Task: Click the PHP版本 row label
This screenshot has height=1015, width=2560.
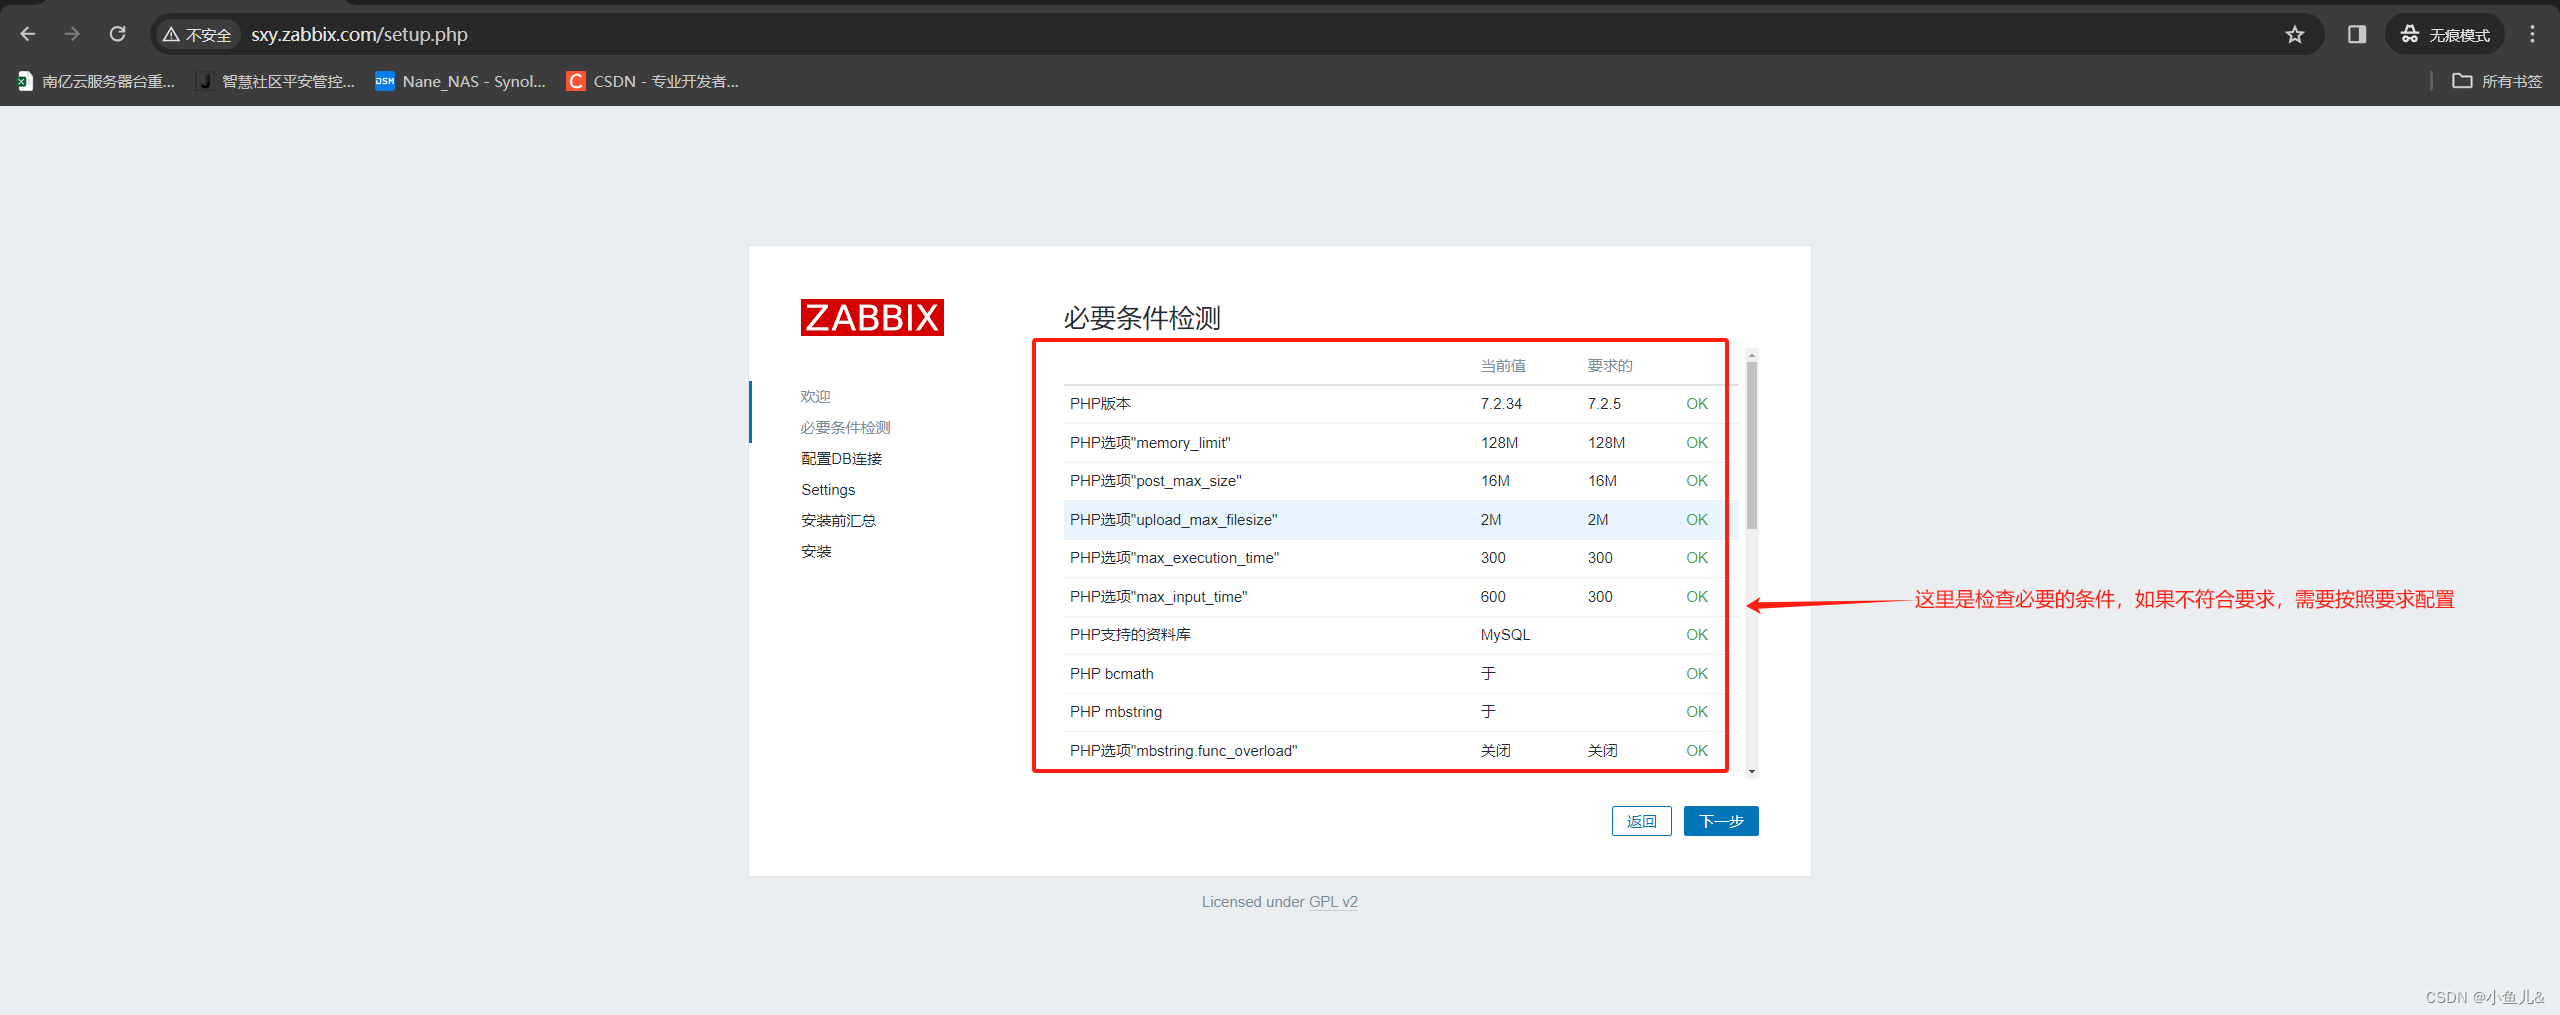Action: click(x=1100, y=404)
